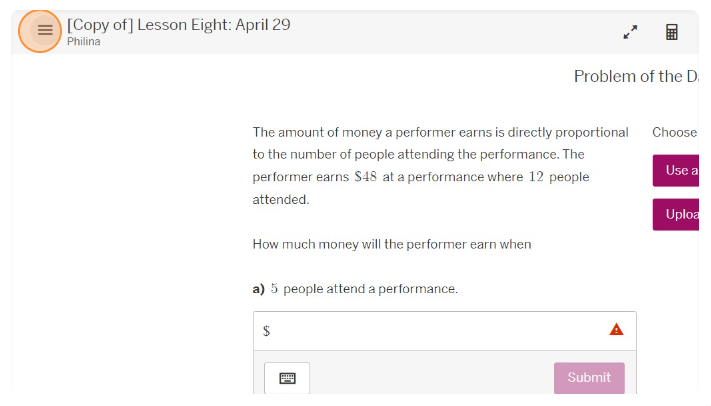Click the student name Philina
Screen dimensions: 711x406
pos(83,42)
